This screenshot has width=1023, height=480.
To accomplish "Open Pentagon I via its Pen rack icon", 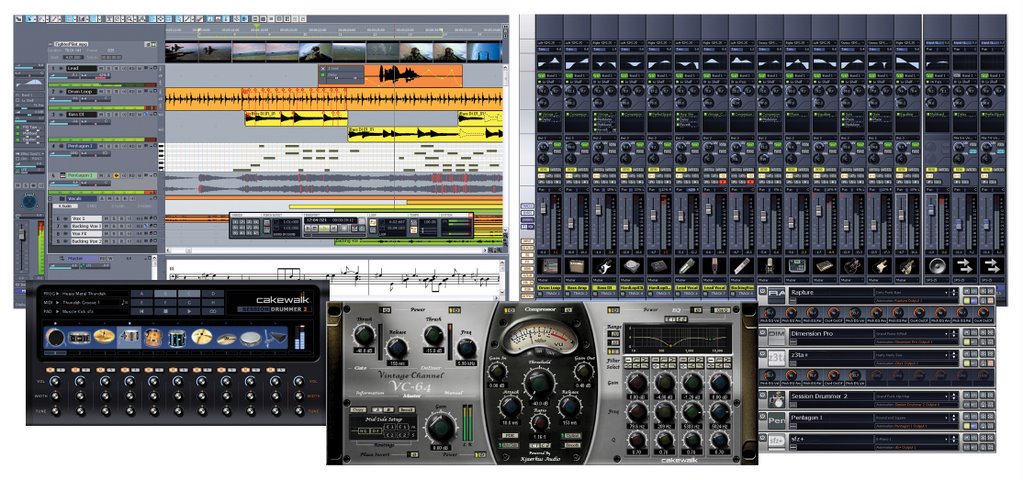I will 776,421.
